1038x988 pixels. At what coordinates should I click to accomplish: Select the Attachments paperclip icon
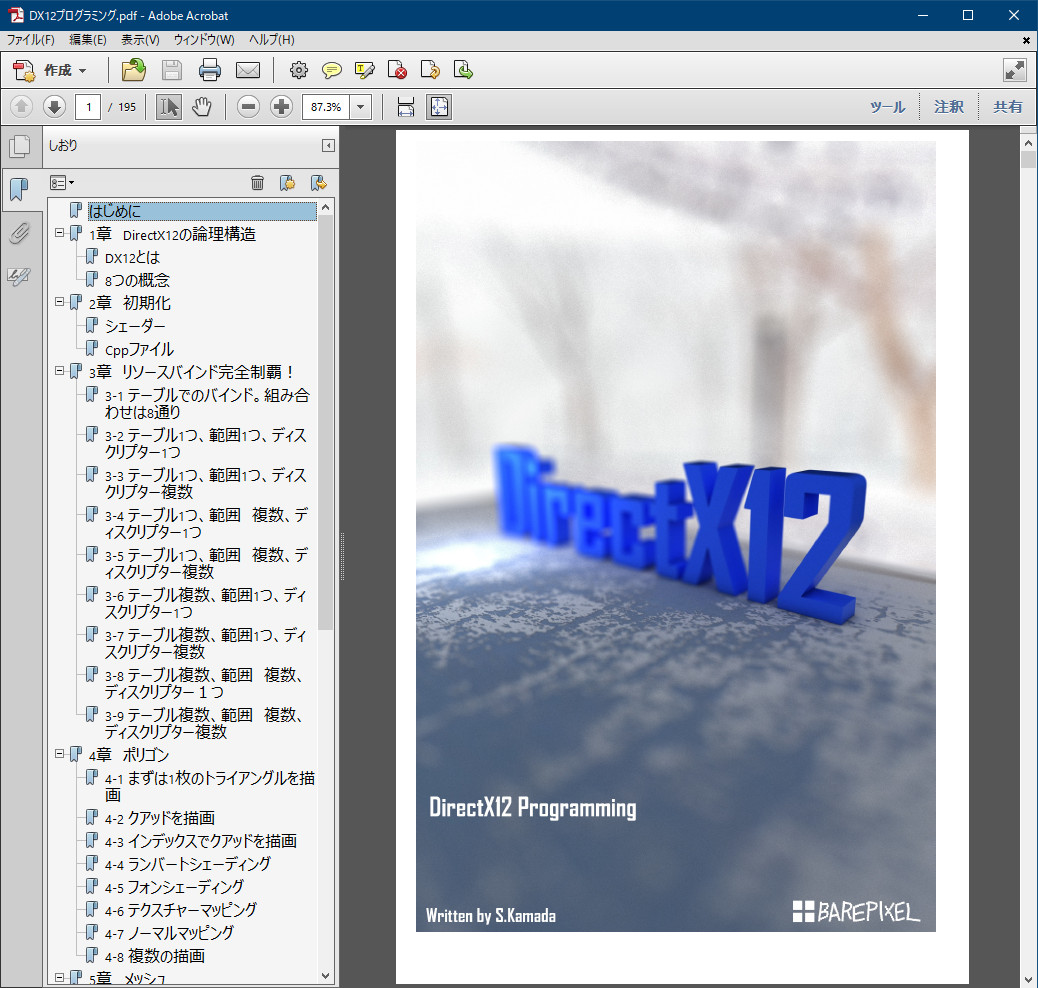(21, 233)
